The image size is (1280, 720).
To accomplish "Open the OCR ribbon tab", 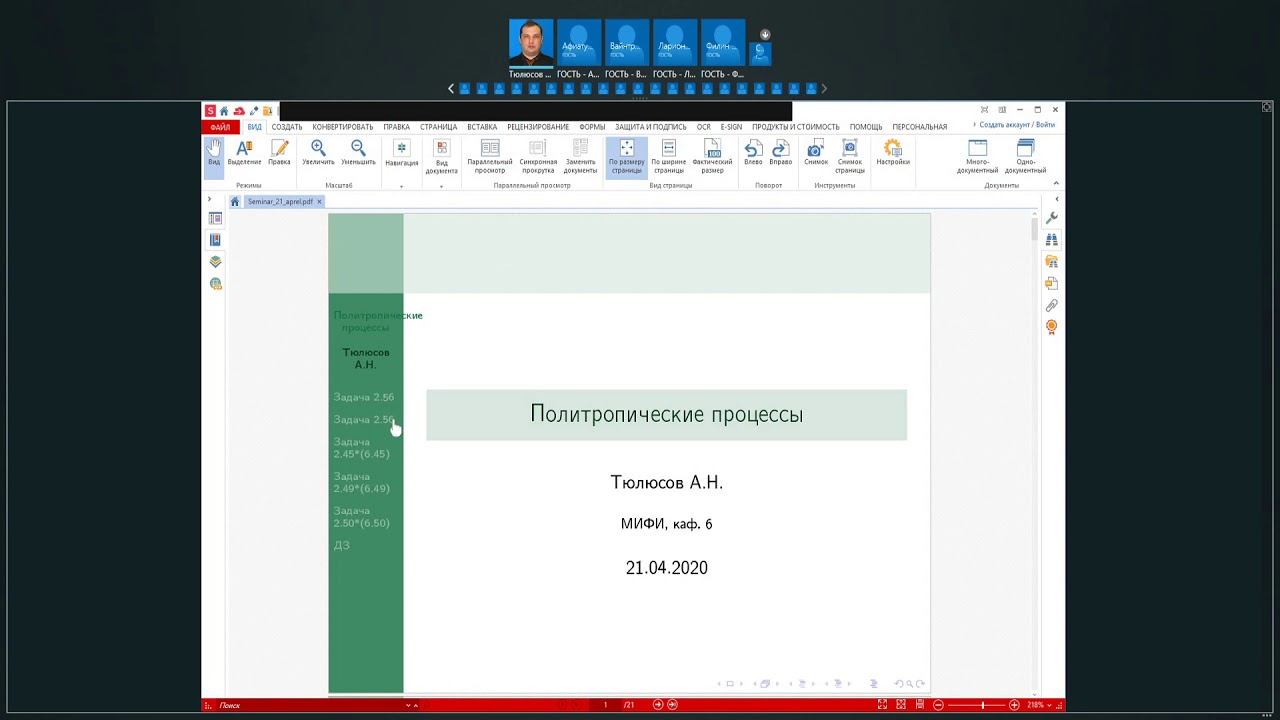I will click(x=704, y=127).
